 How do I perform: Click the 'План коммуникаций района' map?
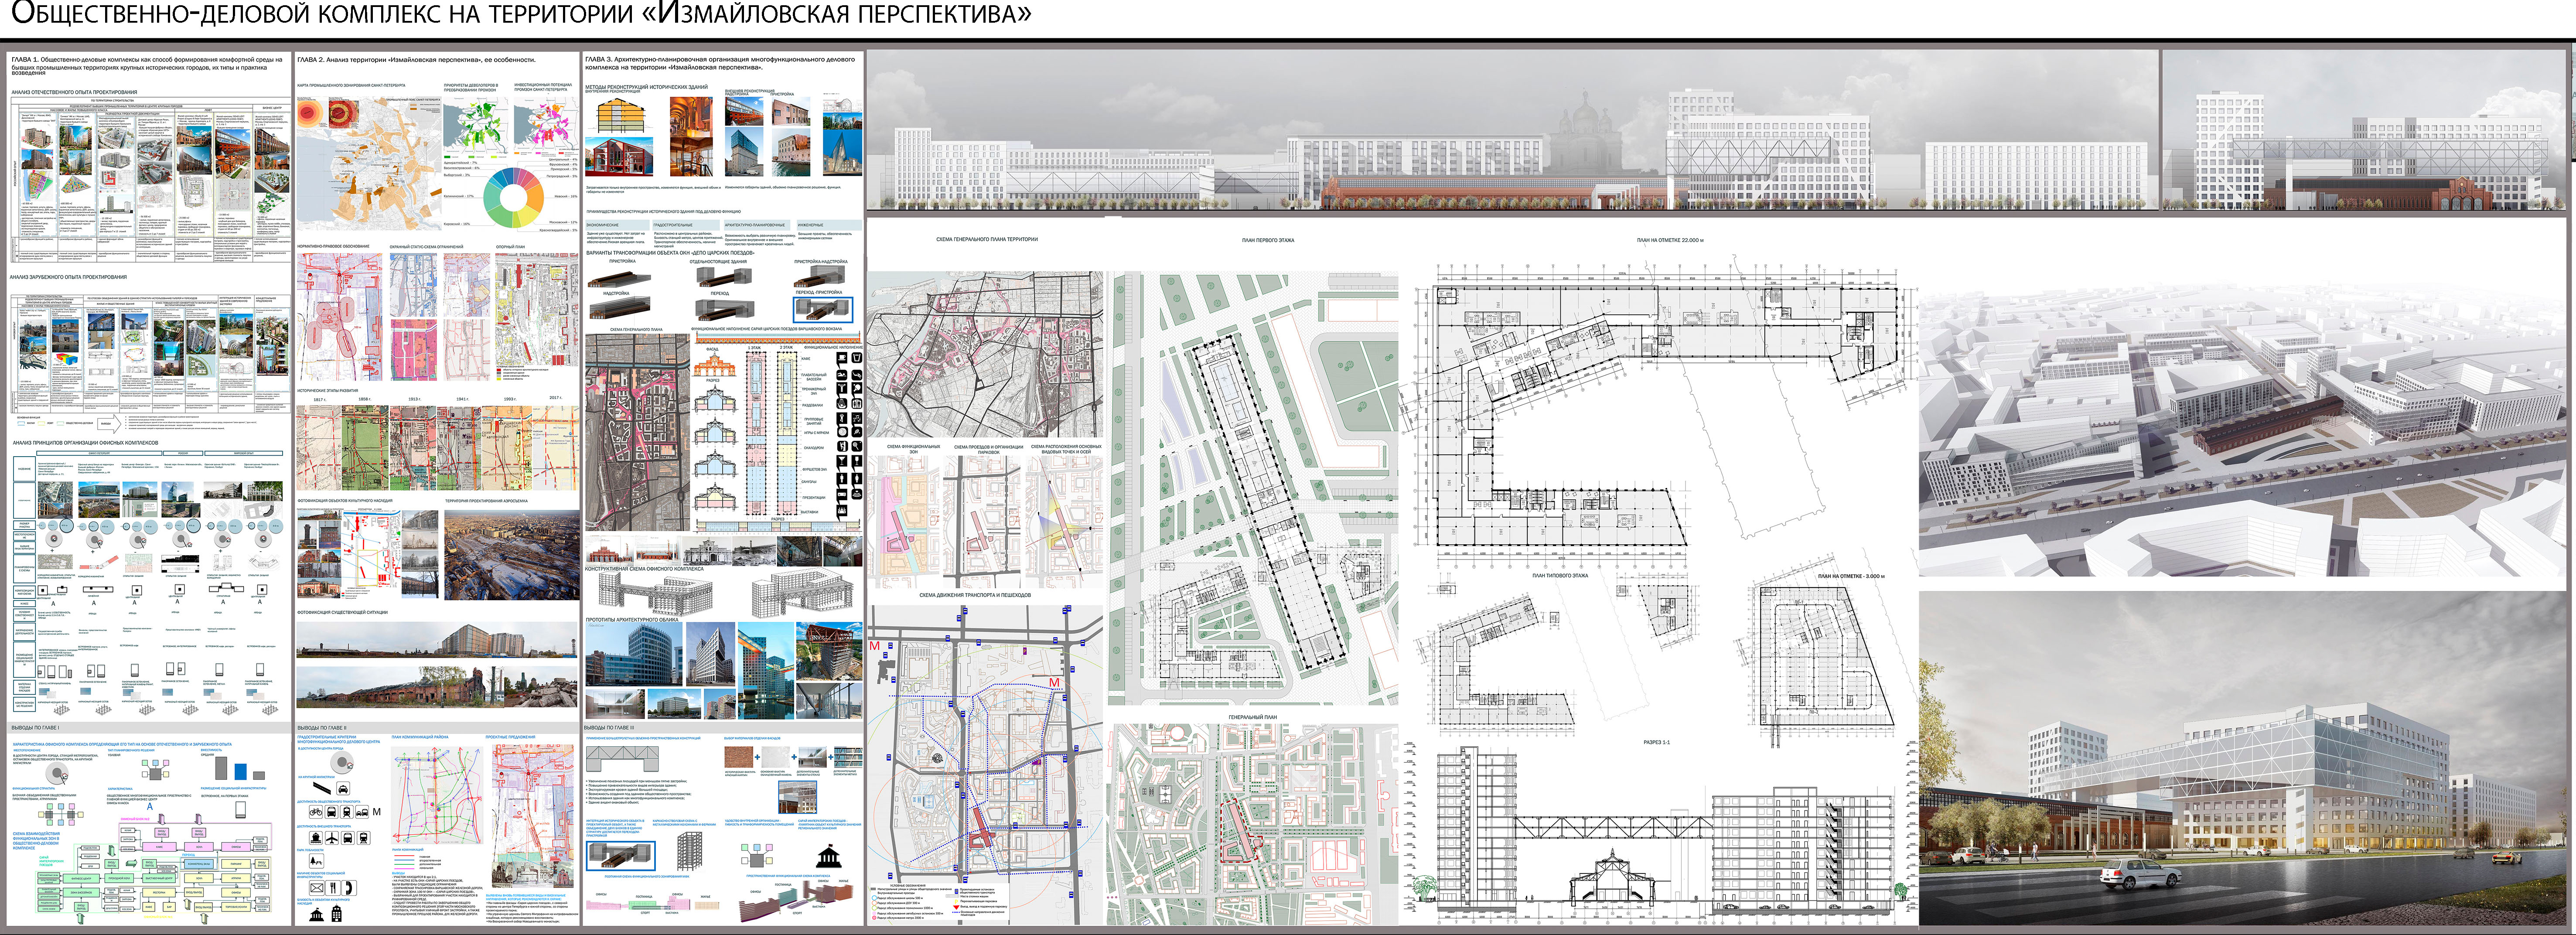pos(437,795)
